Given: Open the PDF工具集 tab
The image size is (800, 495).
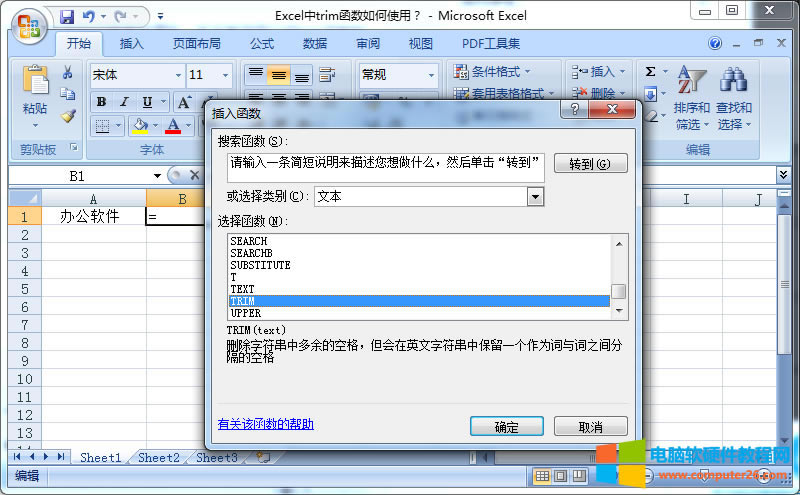Looking at the screenshot, I should tap(491, 44).
